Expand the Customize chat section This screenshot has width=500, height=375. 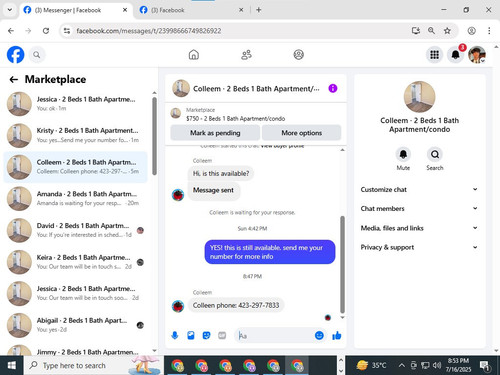coord(419,189)
